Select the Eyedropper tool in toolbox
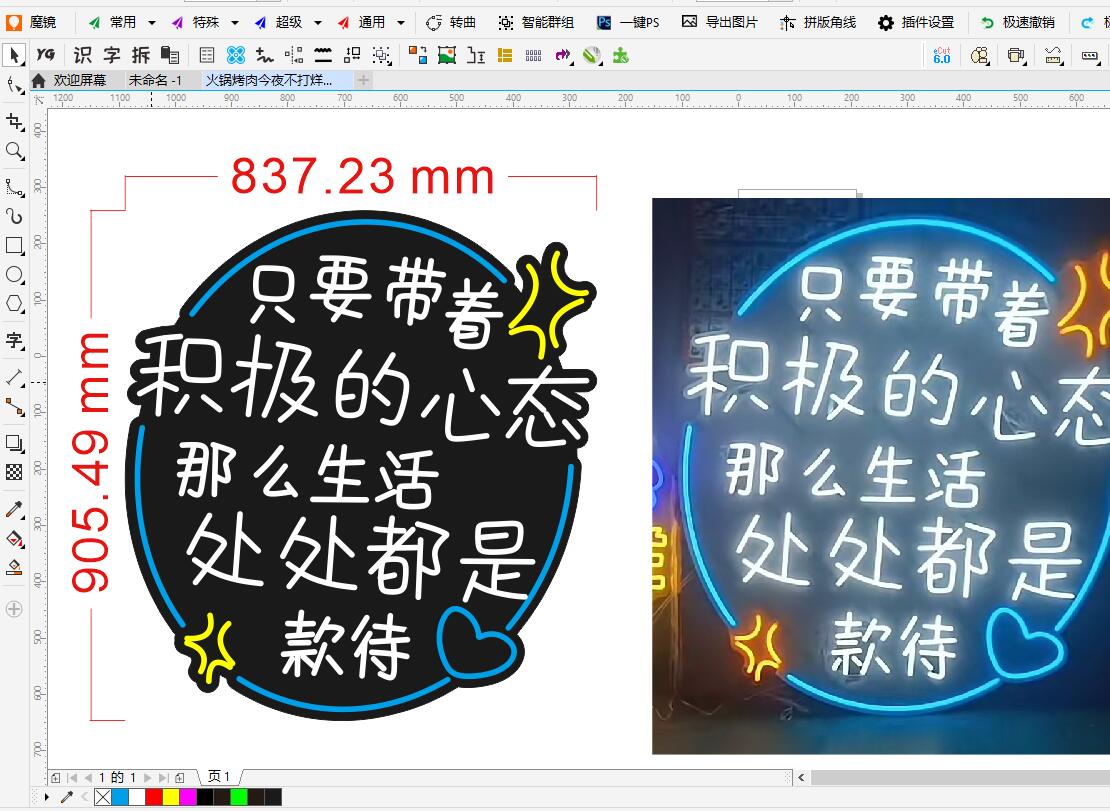The width and height of the screenshot is (1110, 811). point(14,509)
